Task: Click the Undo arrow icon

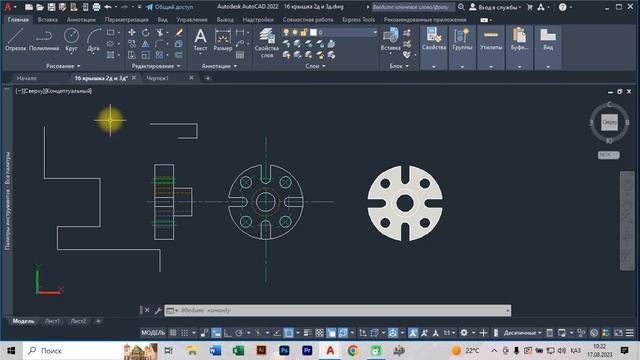Action: point(108,7)
